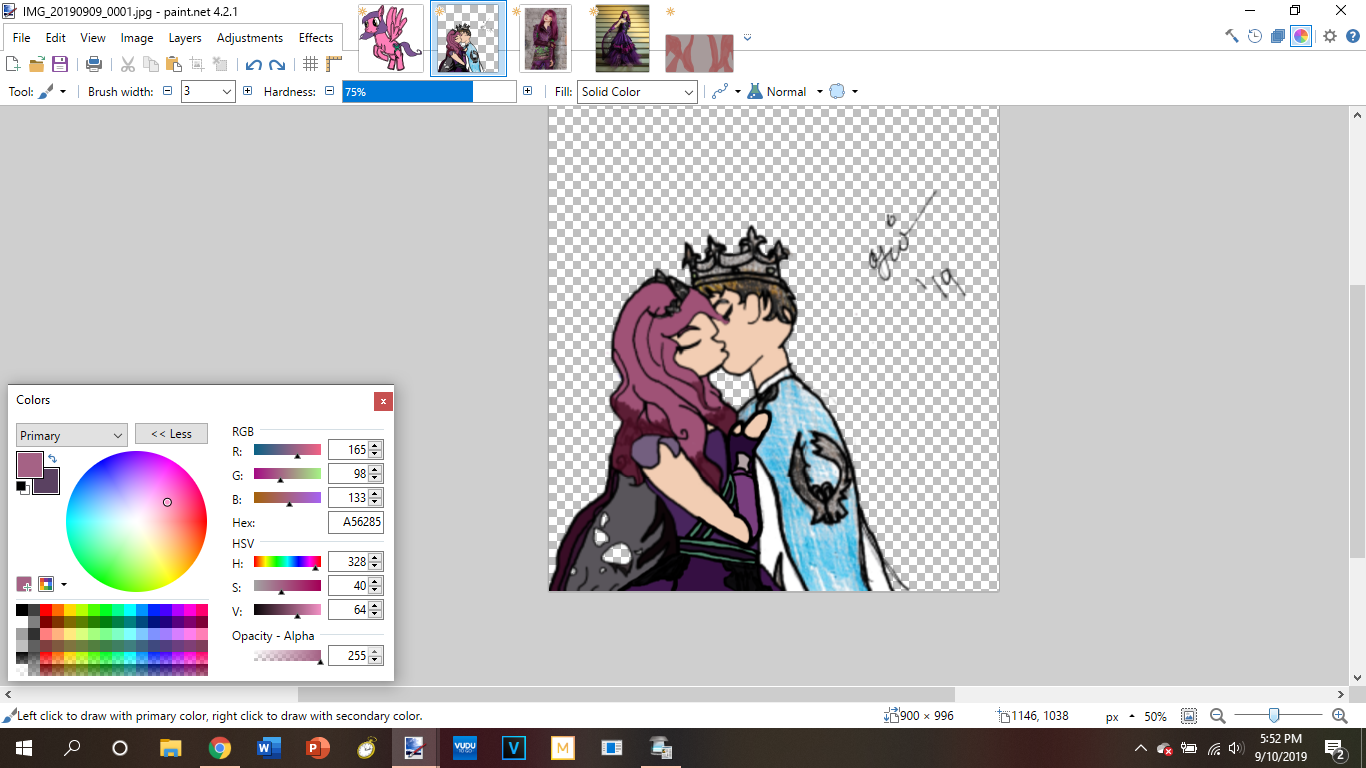Click the Undo arrow in toolbar
This screenshot has width=1366, height=768.
pos(253,64)
